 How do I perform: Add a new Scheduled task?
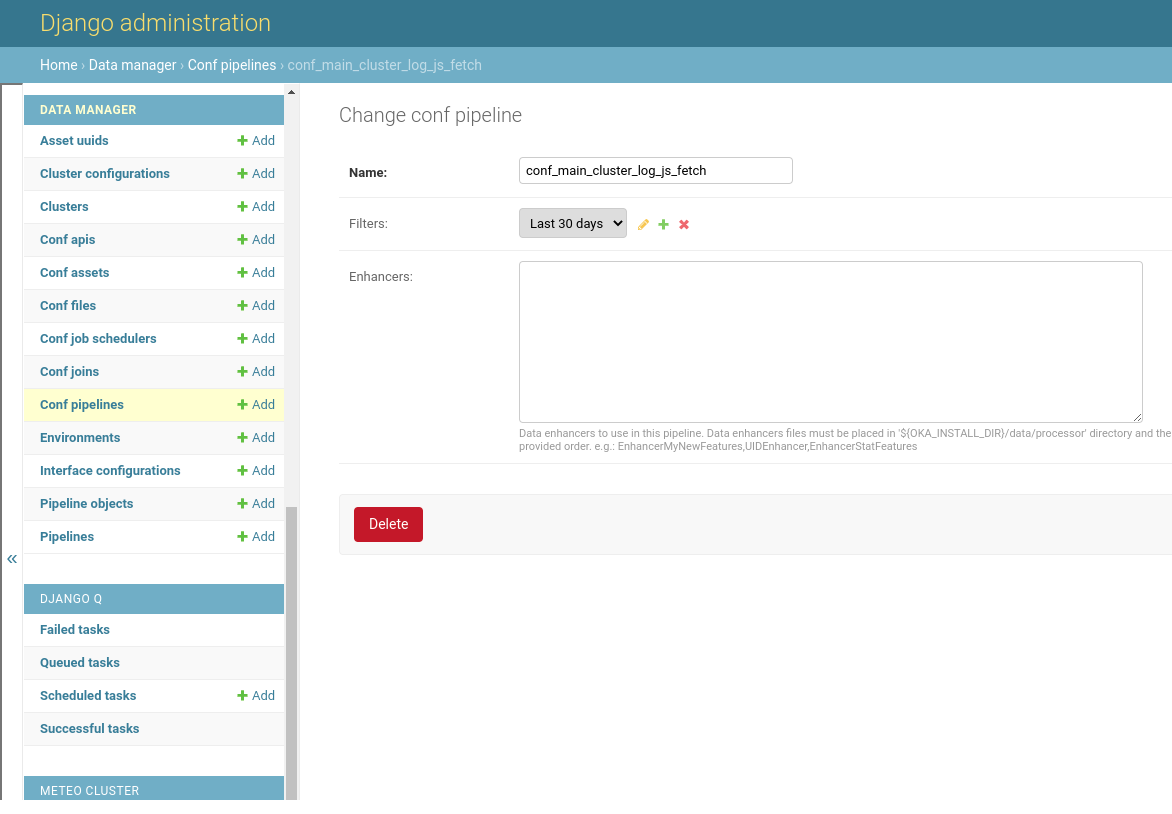[256, 696]
